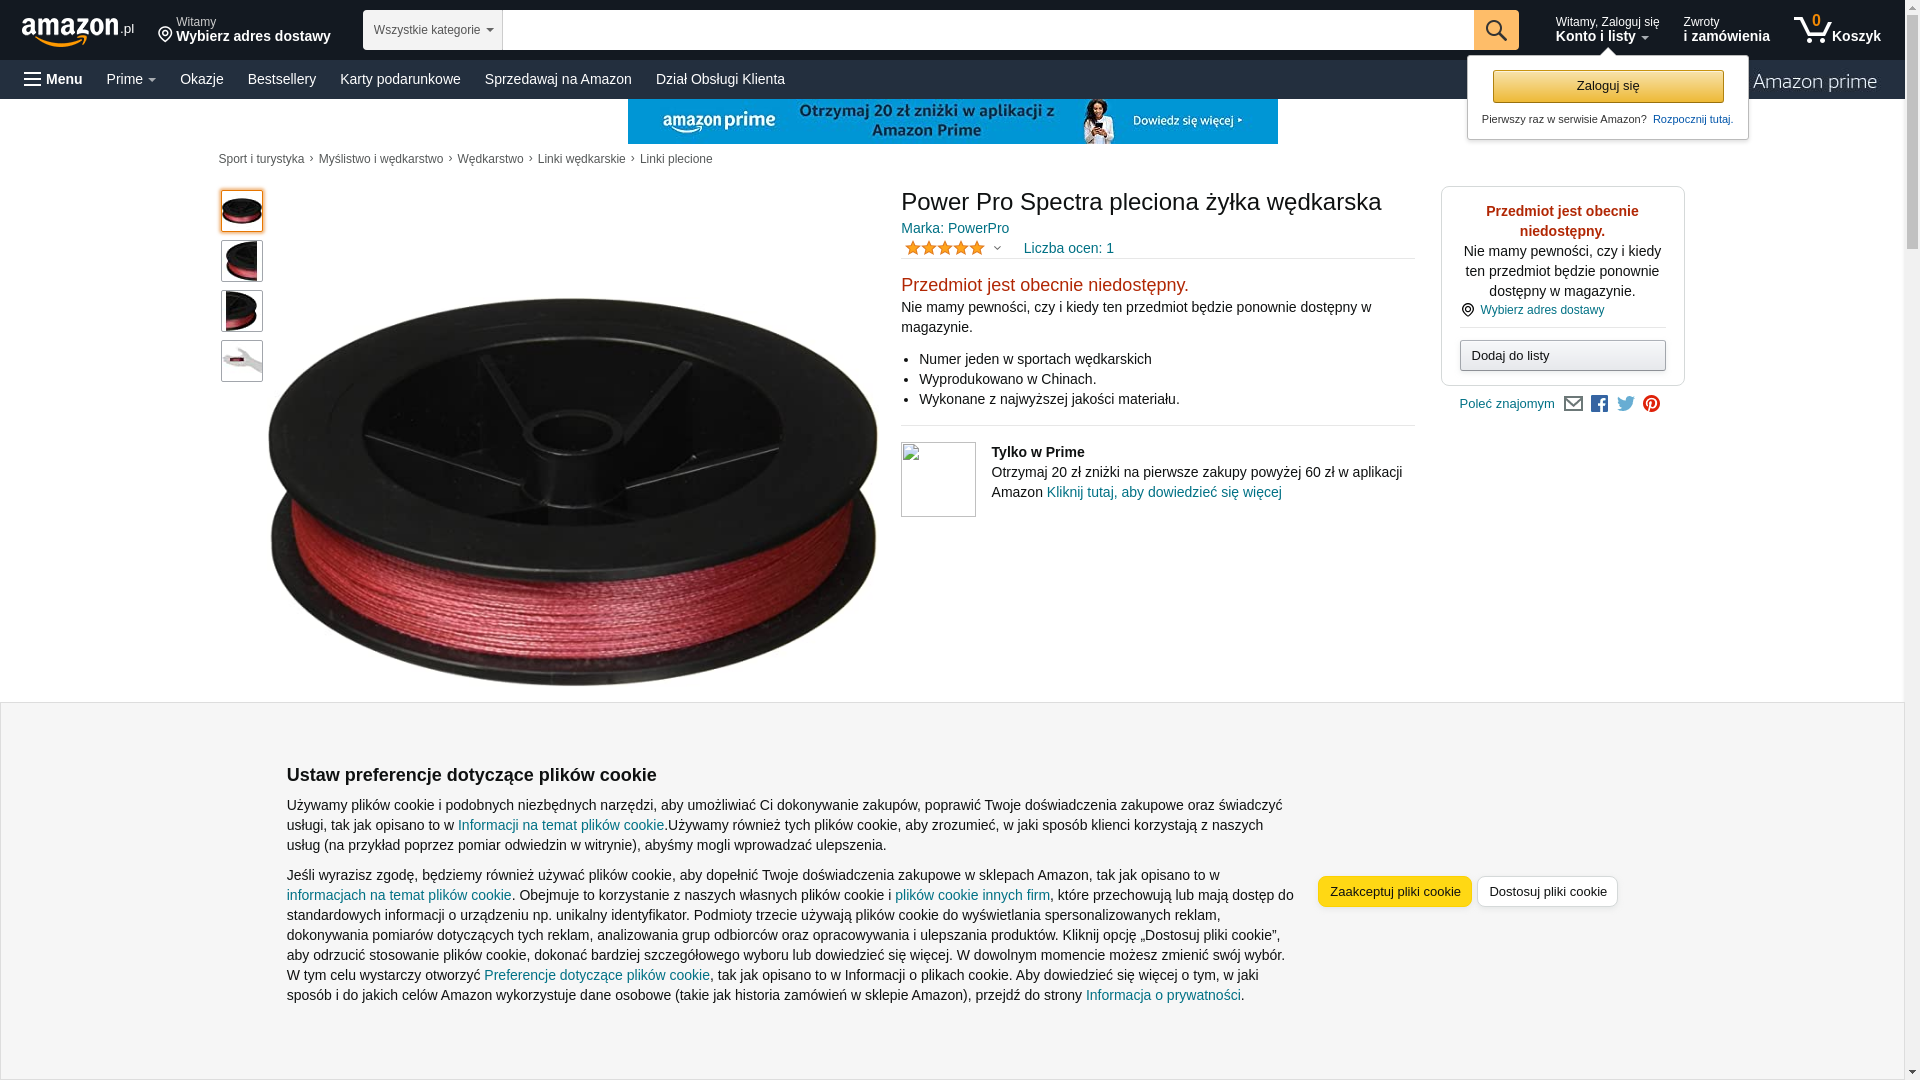This screenshot has height=1080, width=1920.
Task: Open the shopping cart Koszyk icon
Action: coord(1837,30)
